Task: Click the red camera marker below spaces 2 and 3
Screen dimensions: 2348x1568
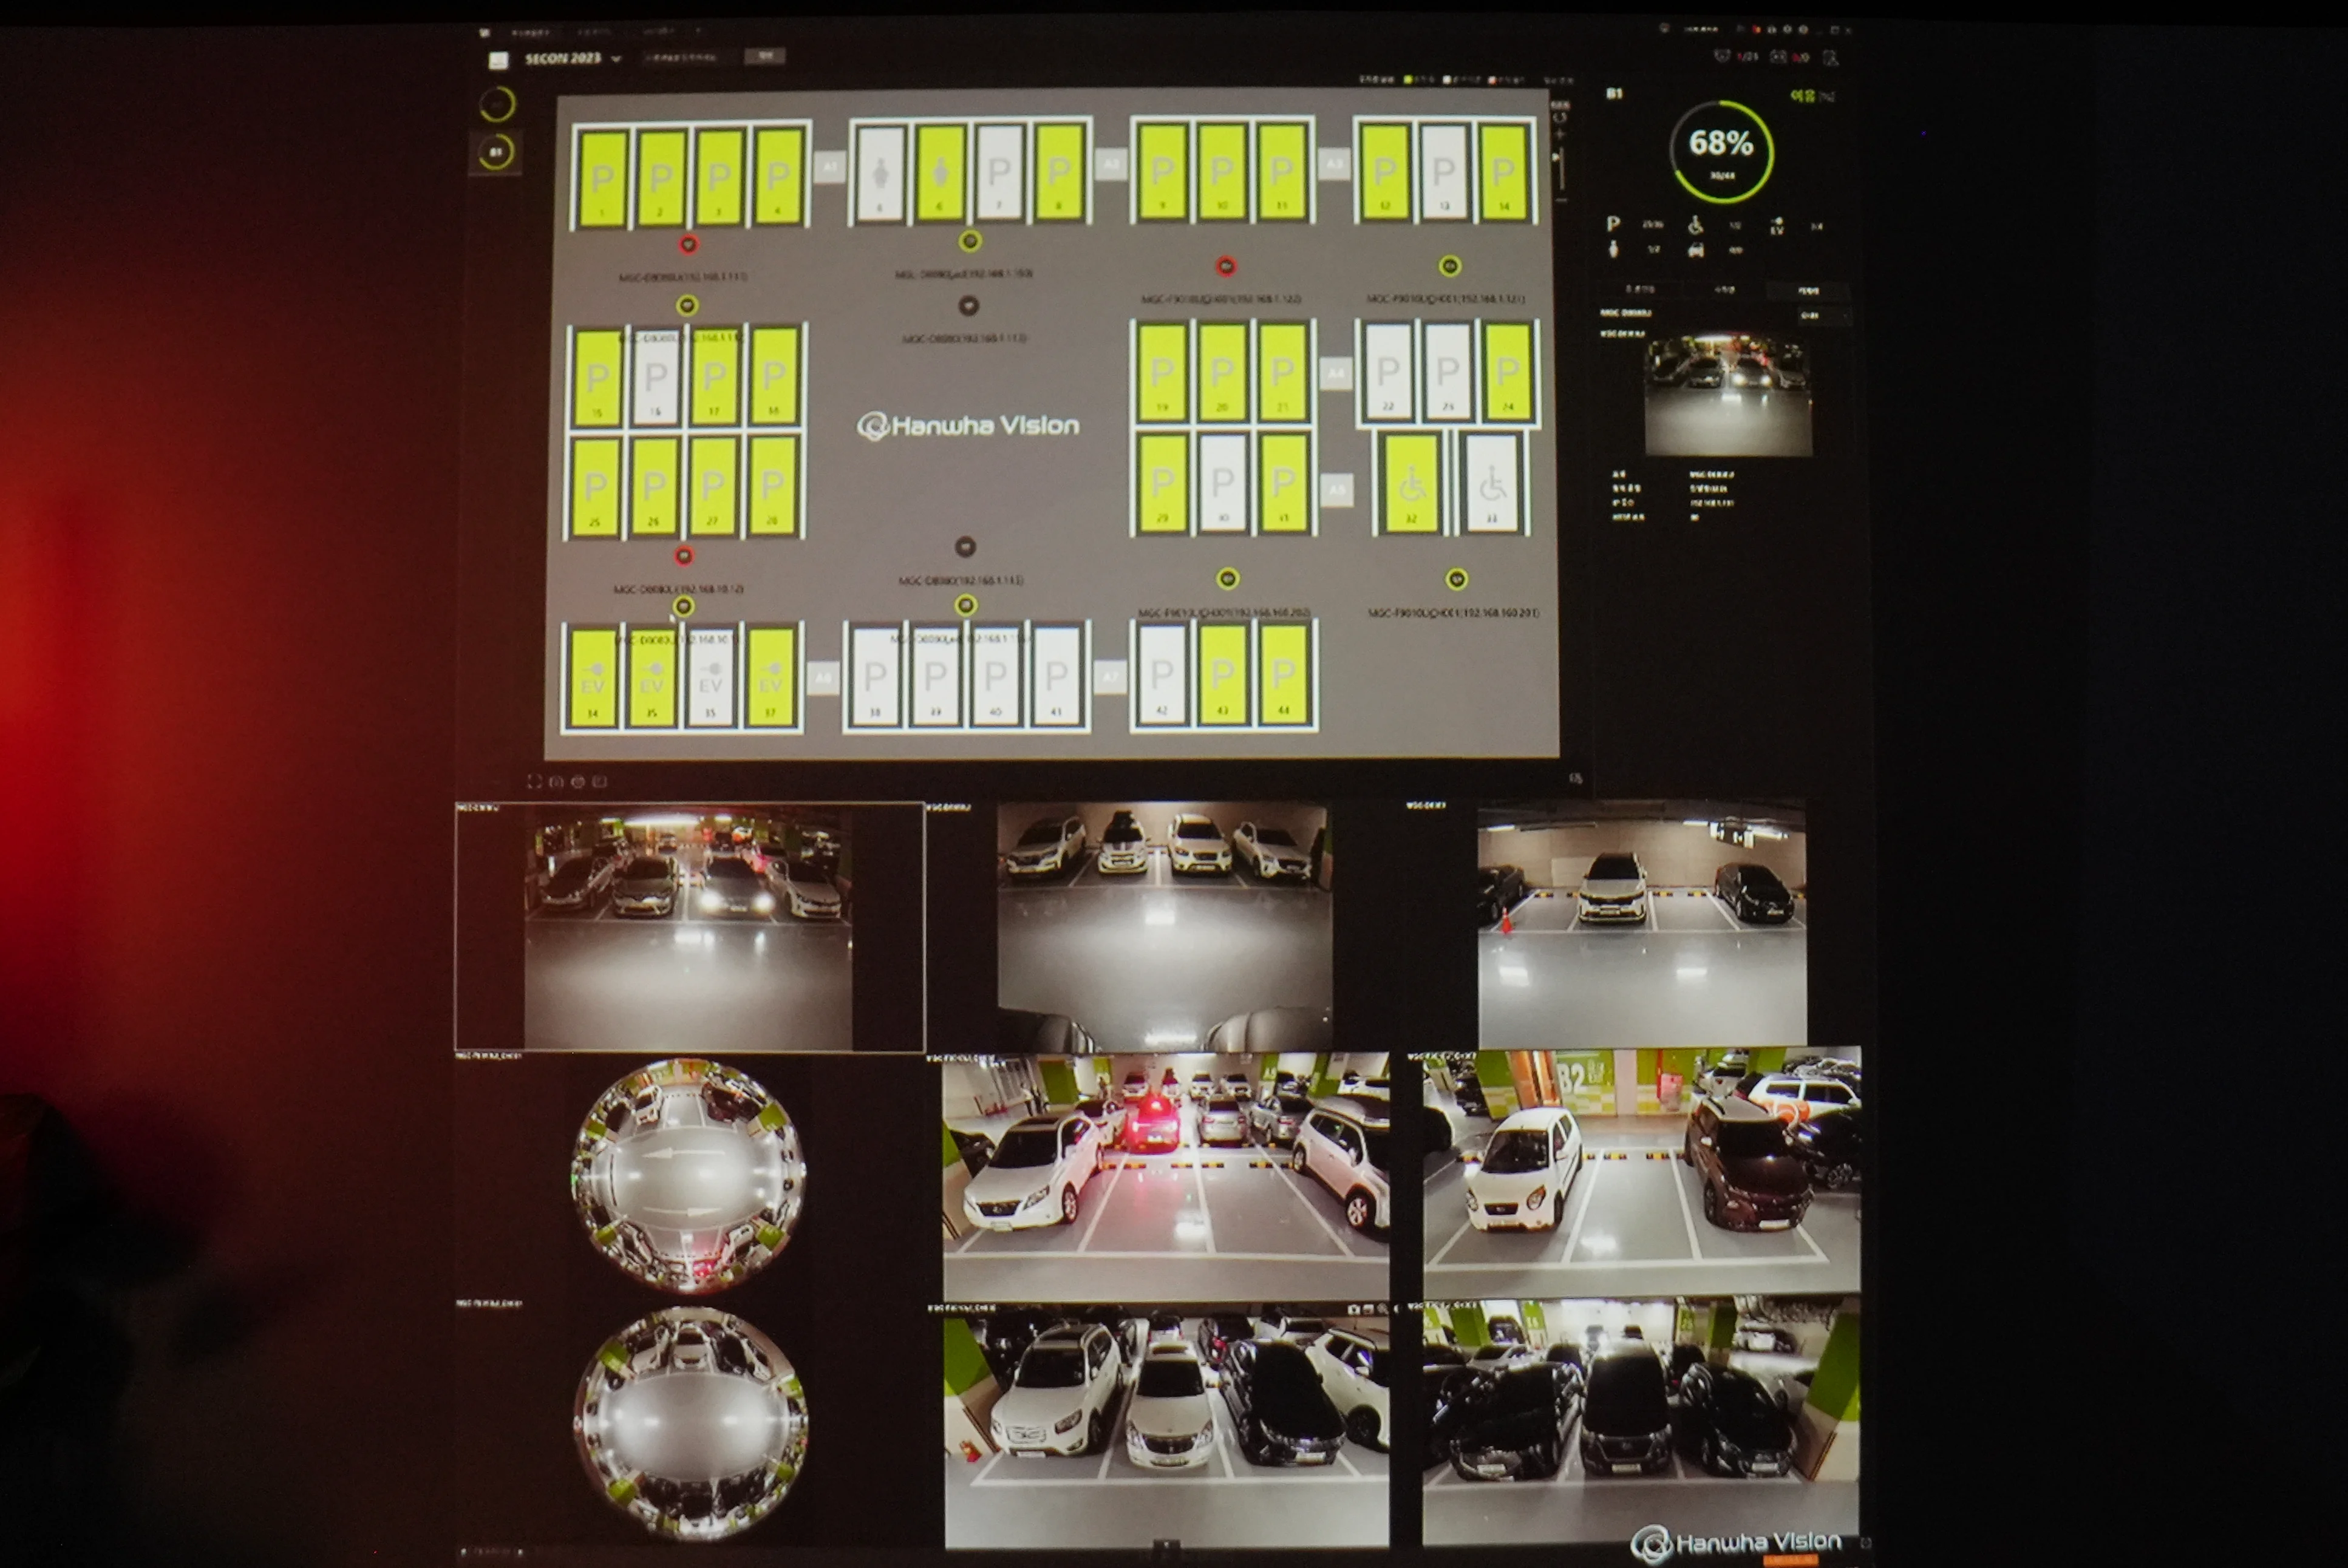Action: pyautogui.click(x=688, y=244)
